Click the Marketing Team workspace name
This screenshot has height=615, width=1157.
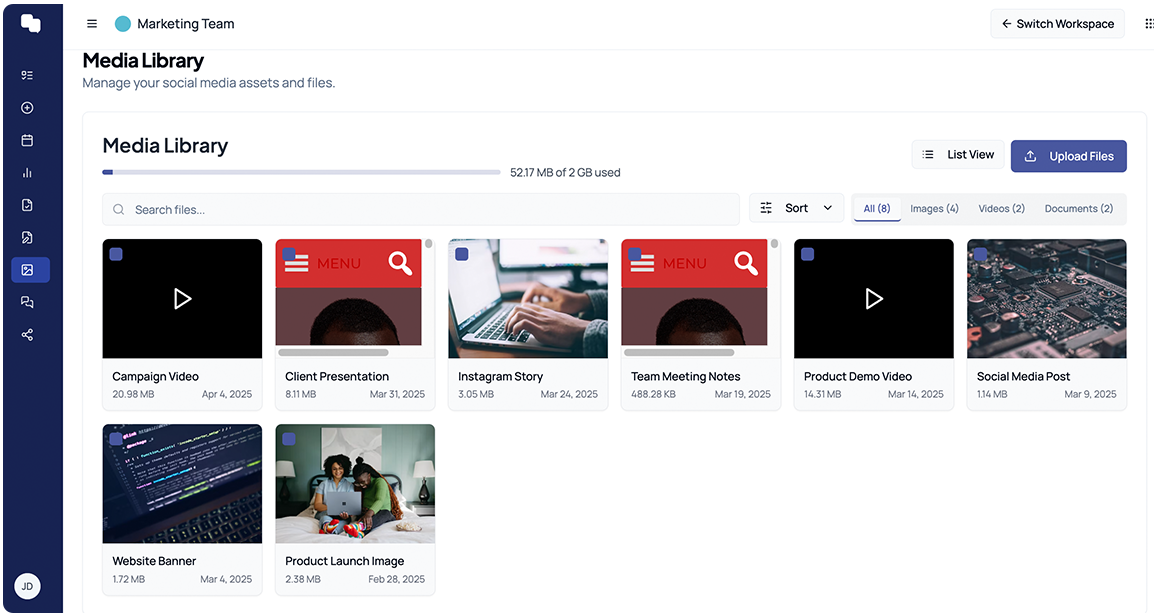click(186, 24)
